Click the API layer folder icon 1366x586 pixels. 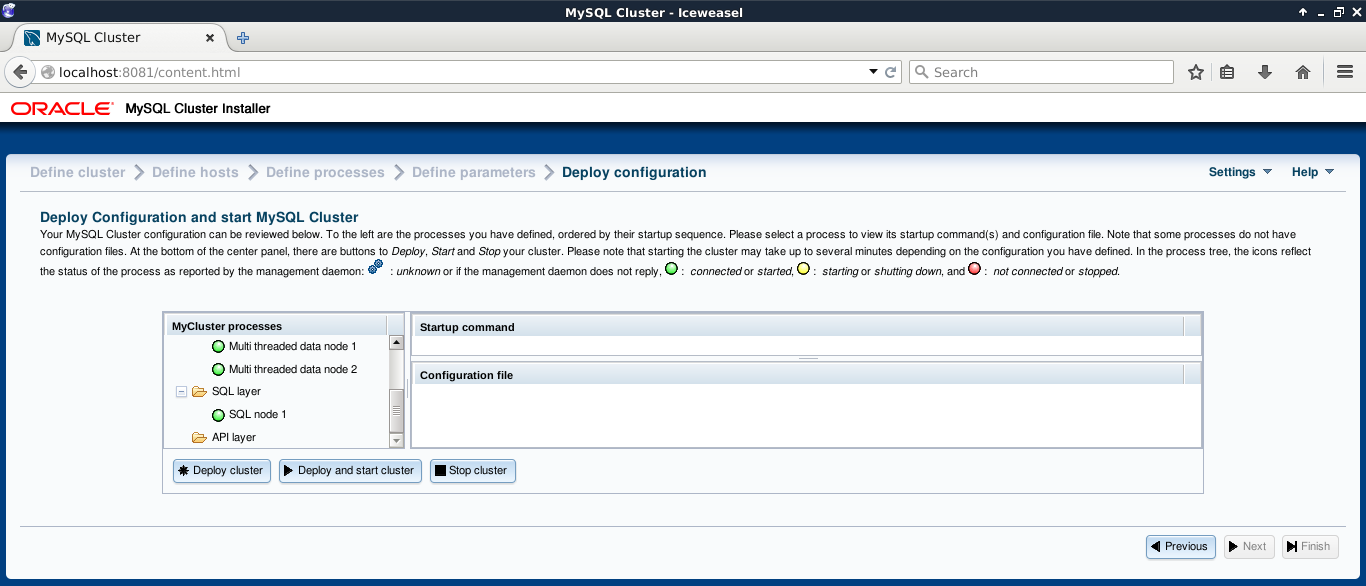pos(199,438)
